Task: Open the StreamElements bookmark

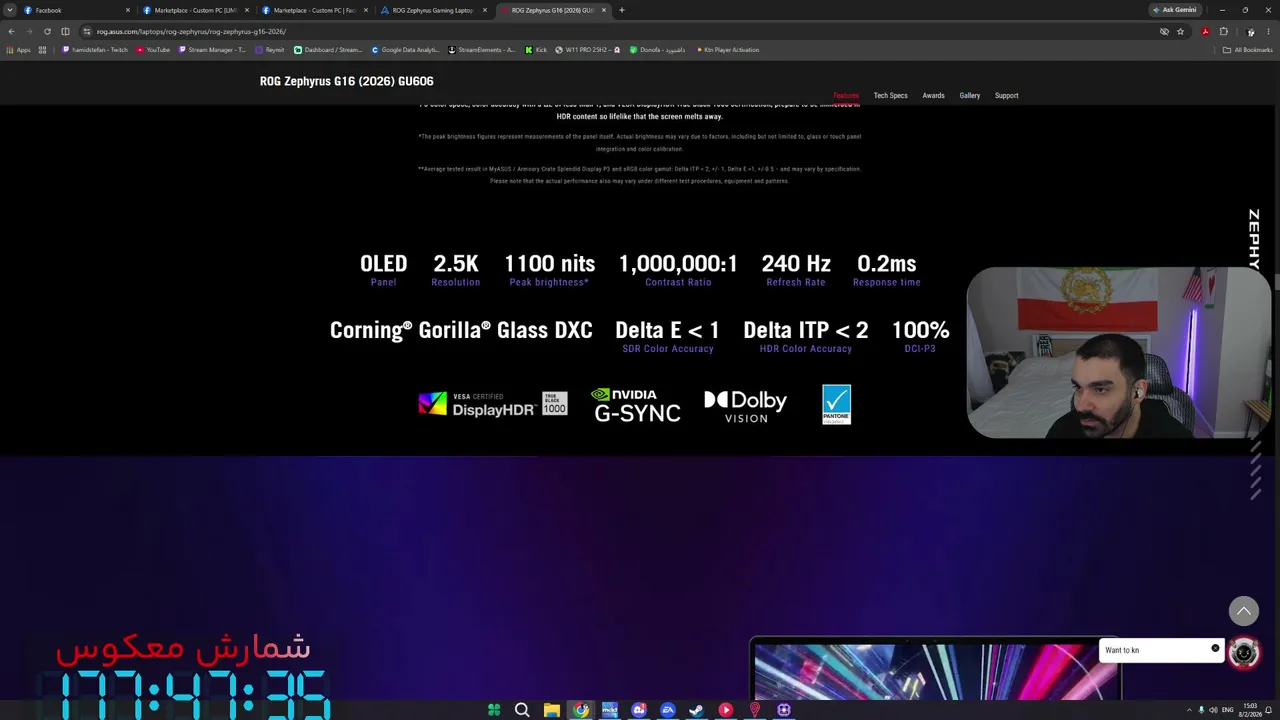Action: coord(481,50)
